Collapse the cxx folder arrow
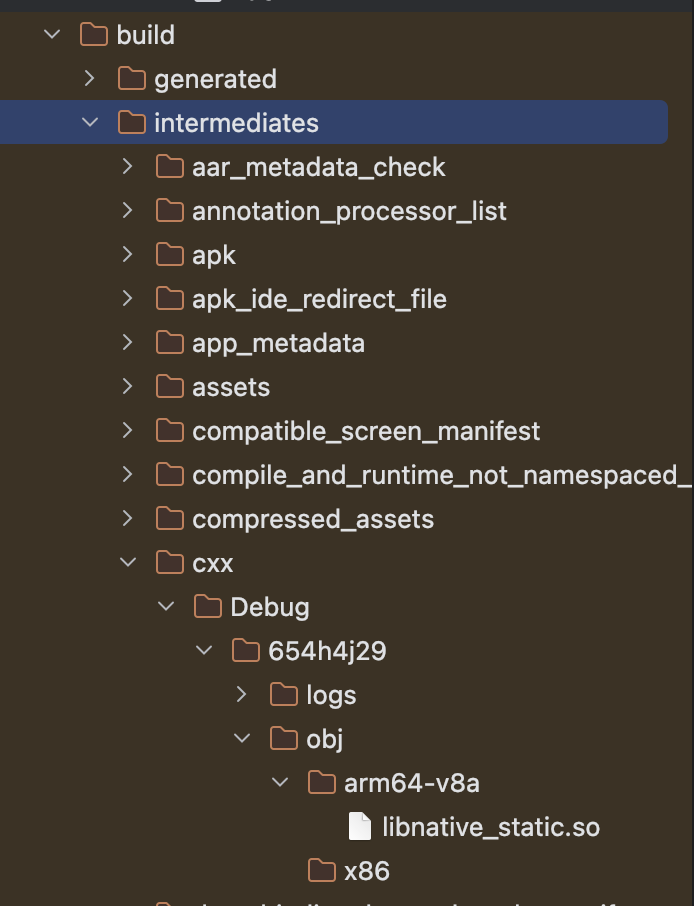 (x=128, y=563)
